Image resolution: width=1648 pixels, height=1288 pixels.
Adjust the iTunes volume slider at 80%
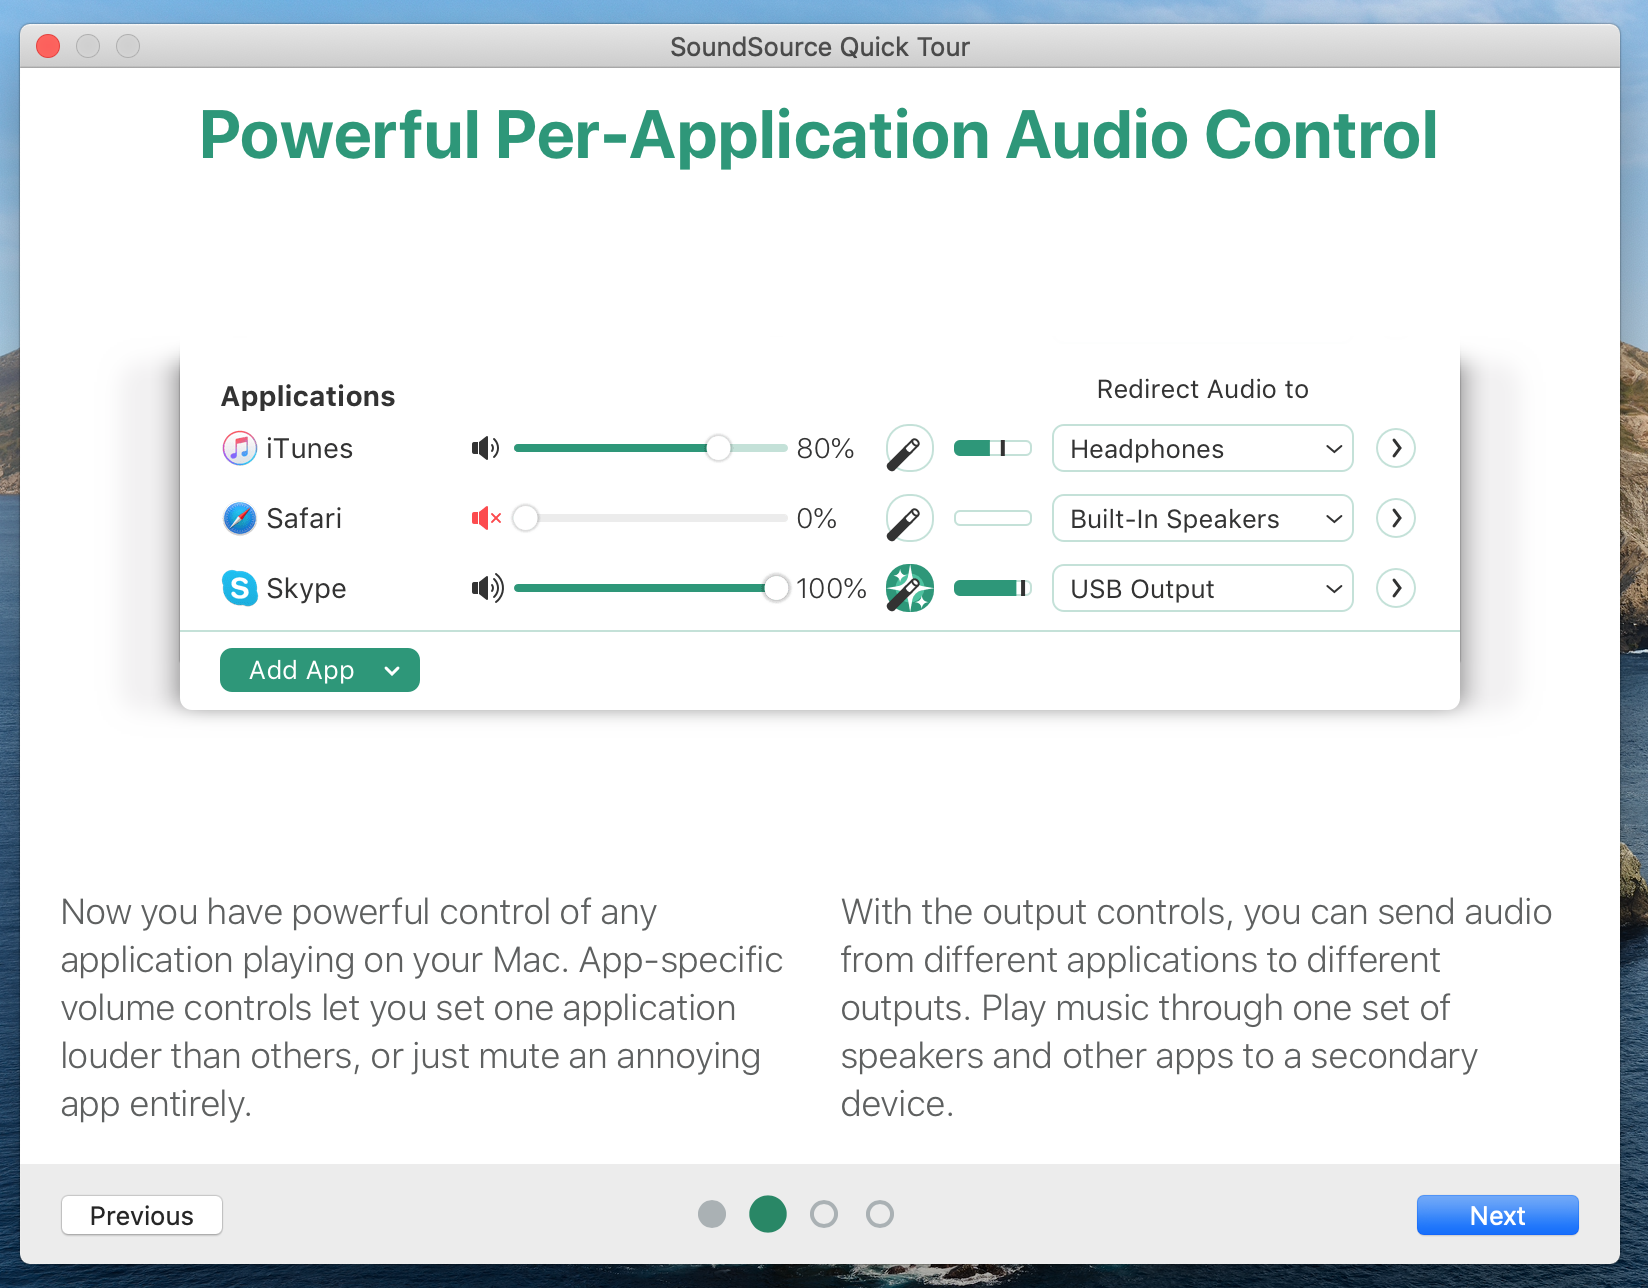click(x=651, y=448)
